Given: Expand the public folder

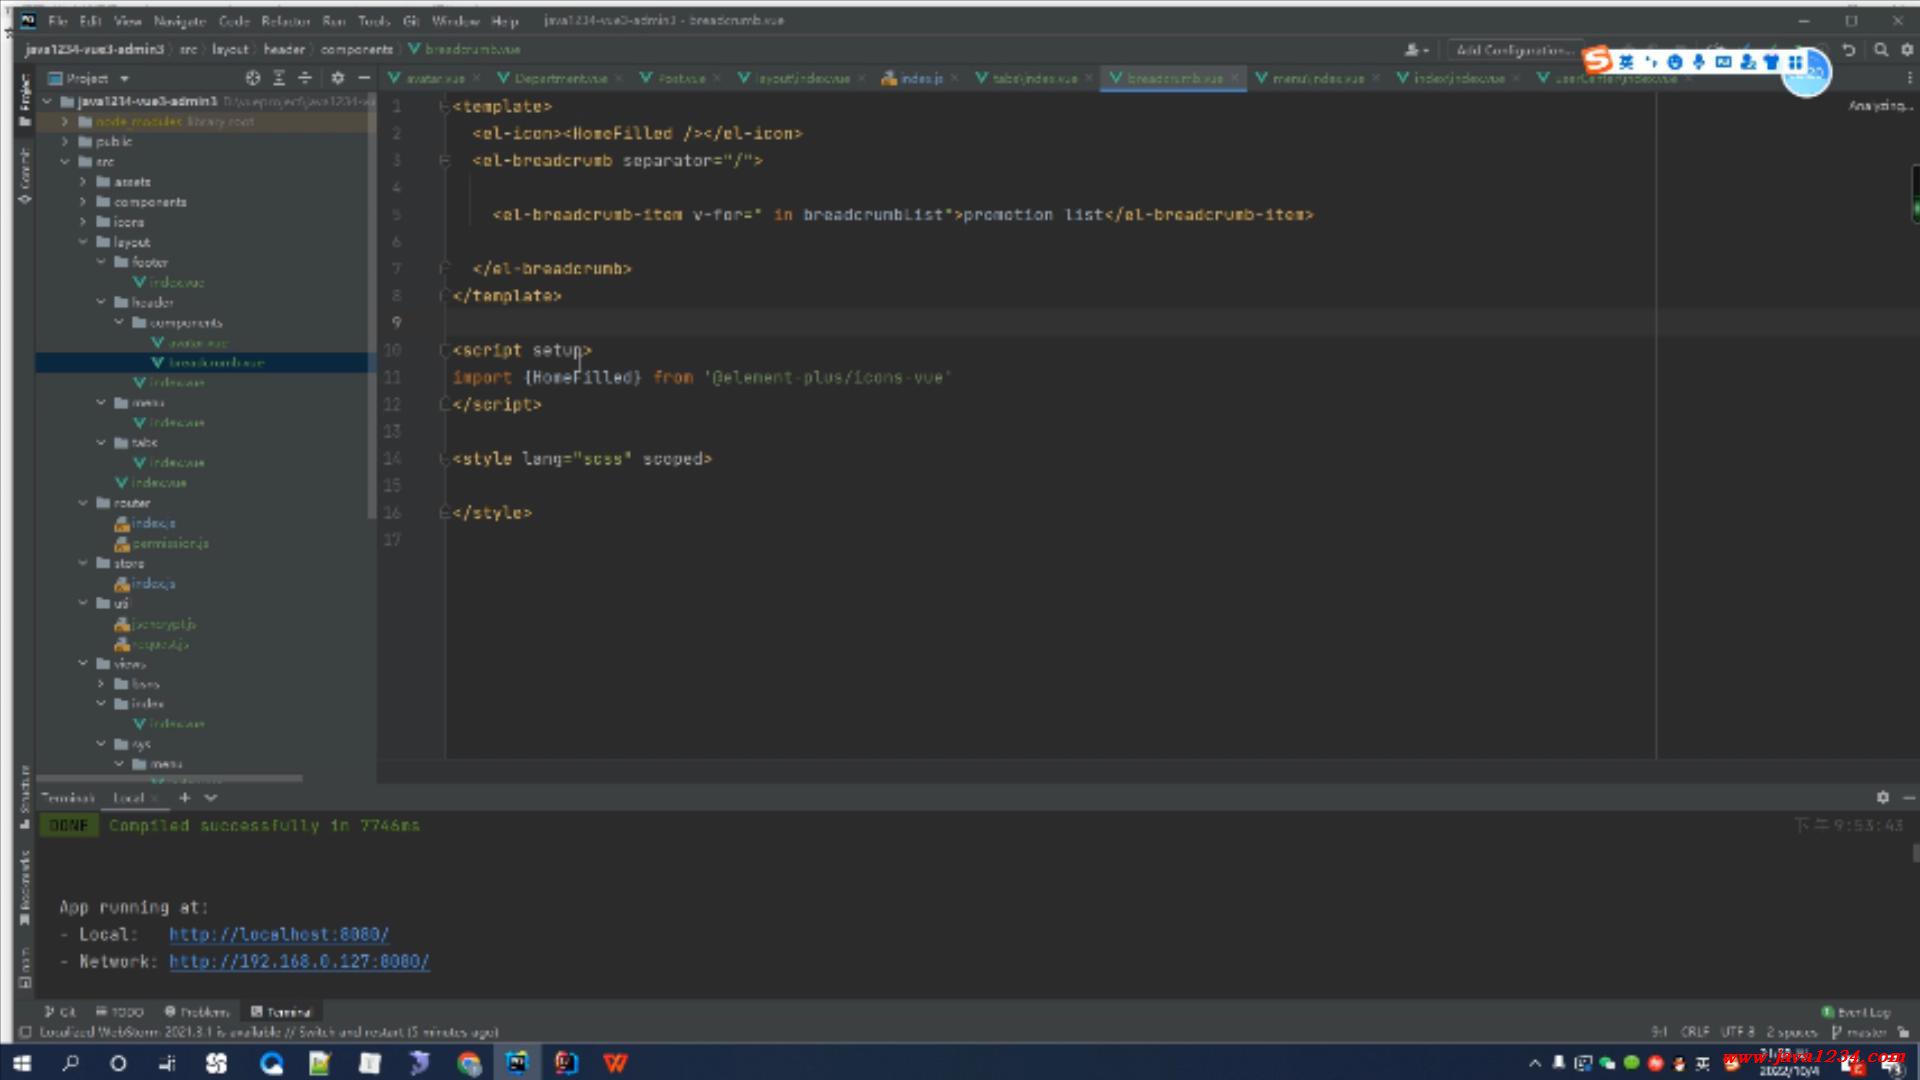Looking at the screenshot, I should point(65,141).
